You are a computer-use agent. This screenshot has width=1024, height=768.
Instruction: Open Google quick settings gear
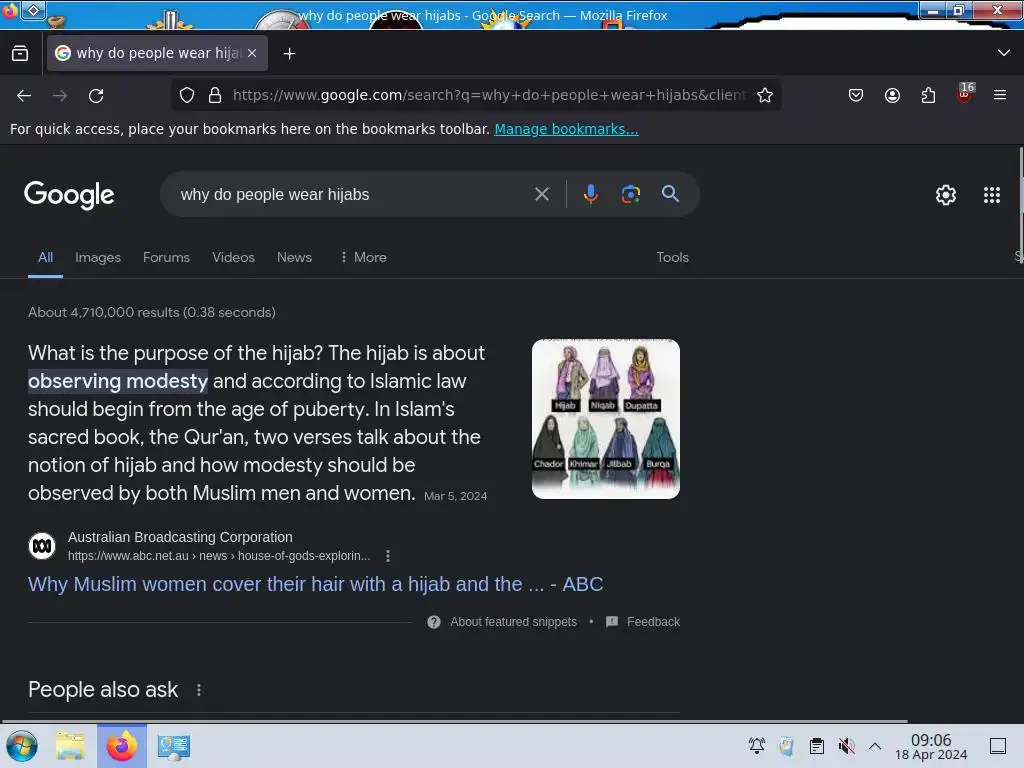coord(946,195)
